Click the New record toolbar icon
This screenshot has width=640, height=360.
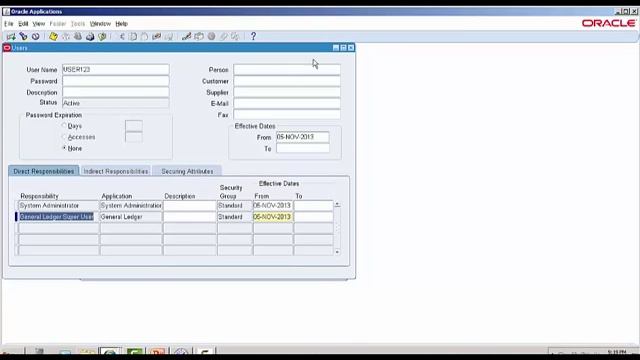click(11, 37)
